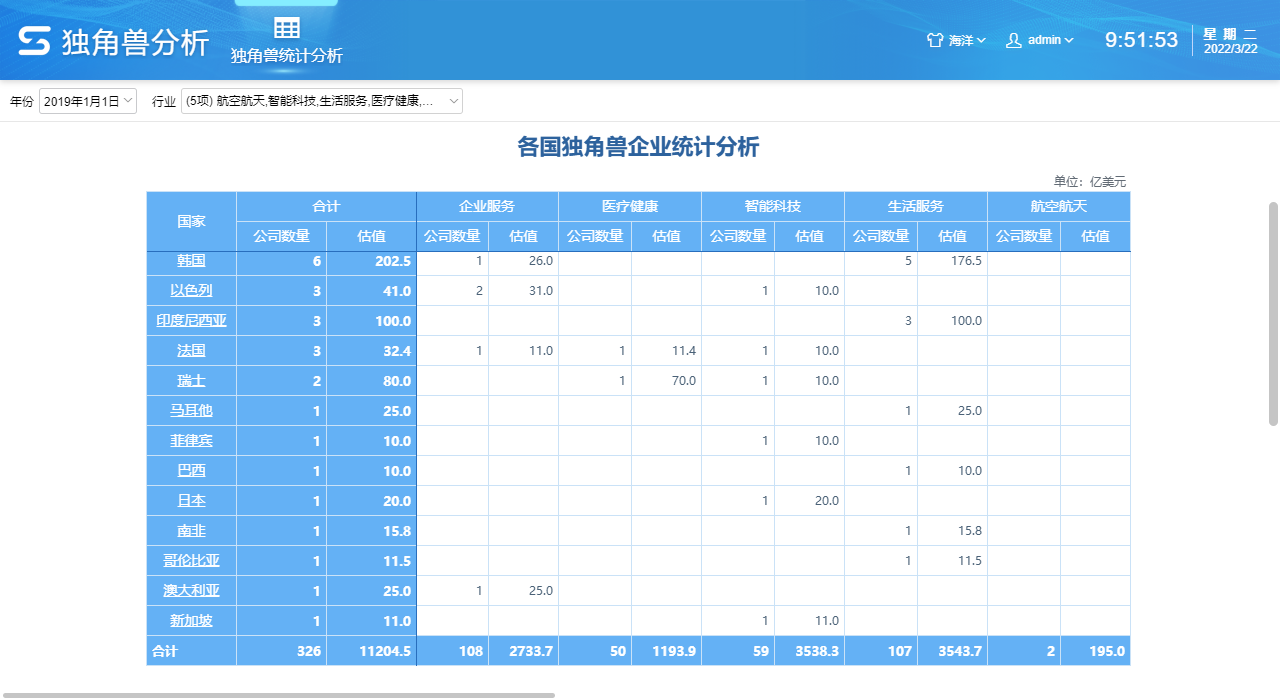This screenshot has width=1280, height=700.
Task: Click the 企业服务 column header
Action: click(487, 207)
